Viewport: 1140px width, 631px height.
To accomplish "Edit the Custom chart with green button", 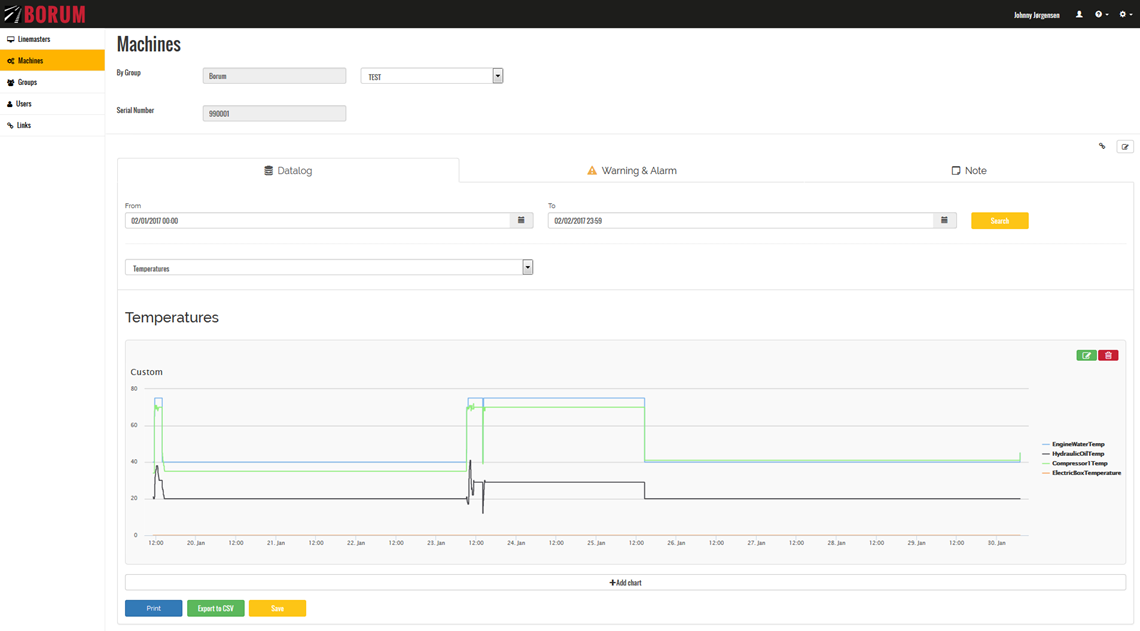I will click(x=1086, y=355).
